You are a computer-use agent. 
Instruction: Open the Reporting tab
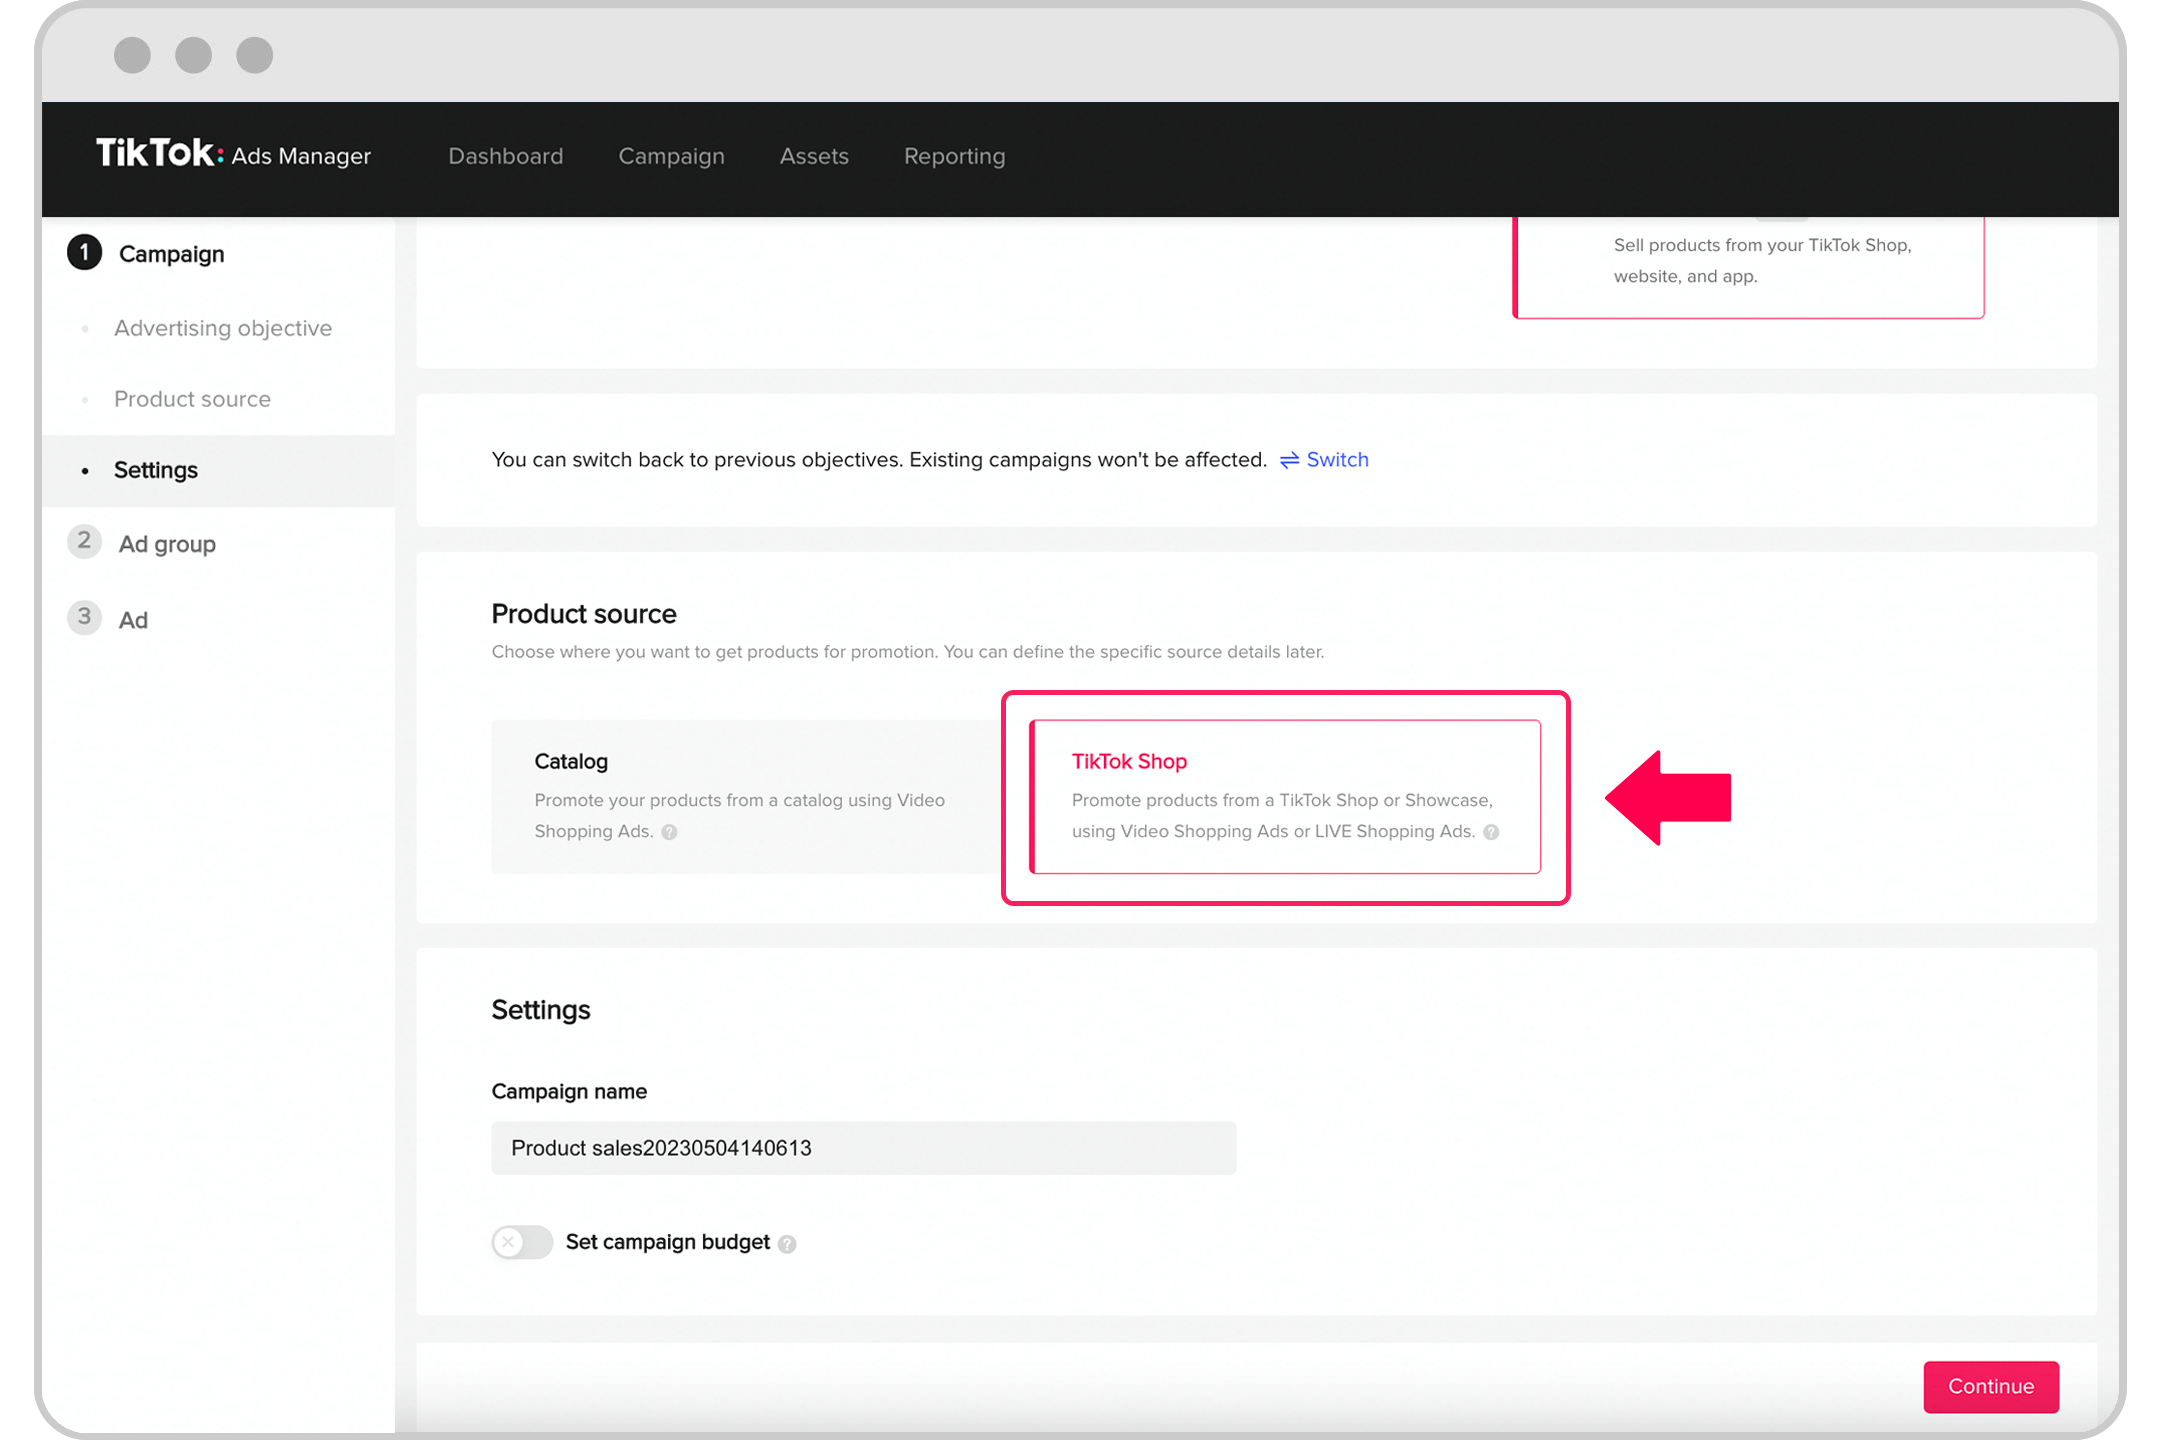[x=954, y=156]
